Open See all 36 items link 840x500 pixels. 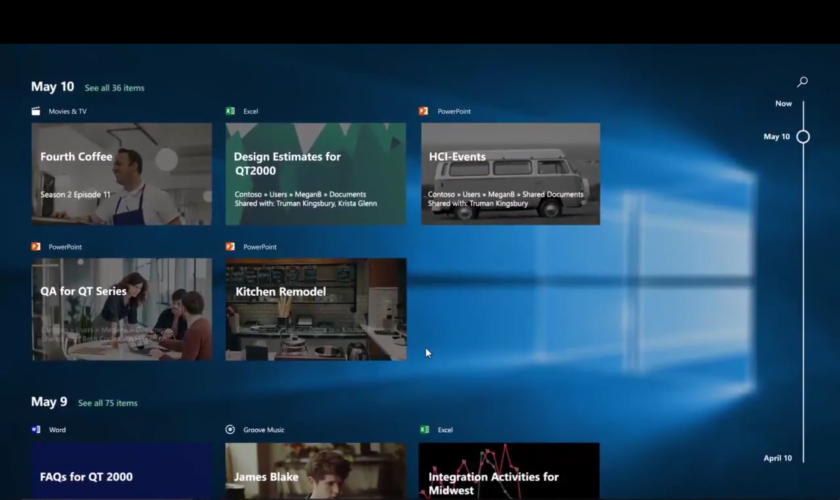(x=114, y=88)
